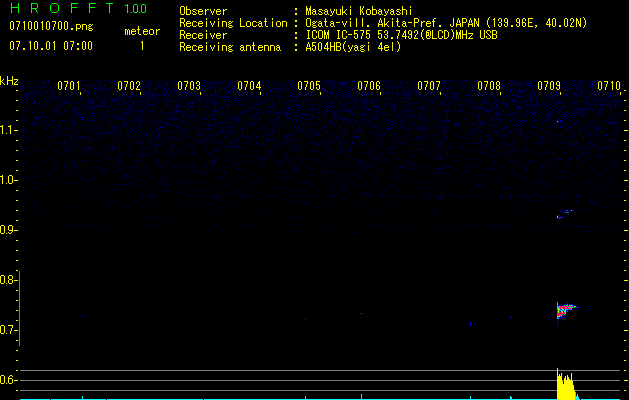This screenshot has height=400, width=629.
Task: Click the kHz axis unit label
Action: (x=9, y=81)
